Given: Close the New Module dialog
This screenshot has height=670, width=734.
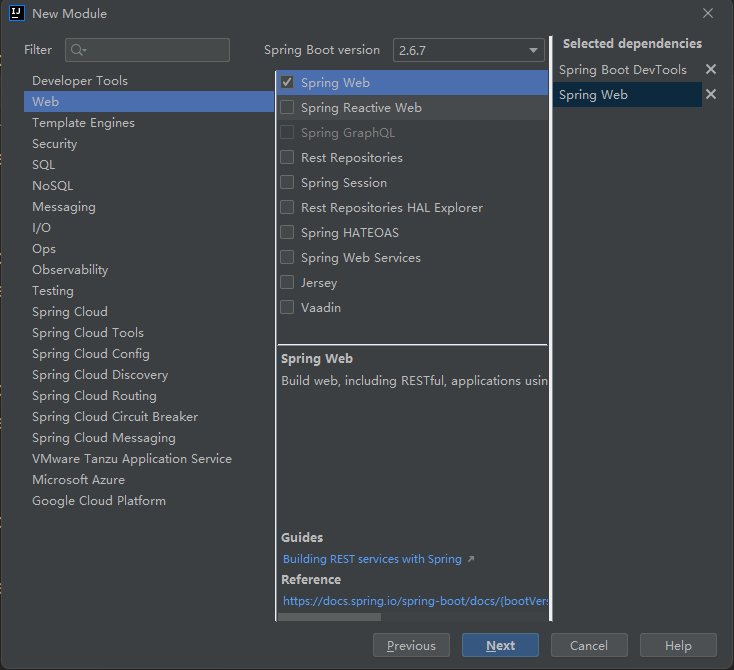Looking at the screenshot, I should (708, 13).
